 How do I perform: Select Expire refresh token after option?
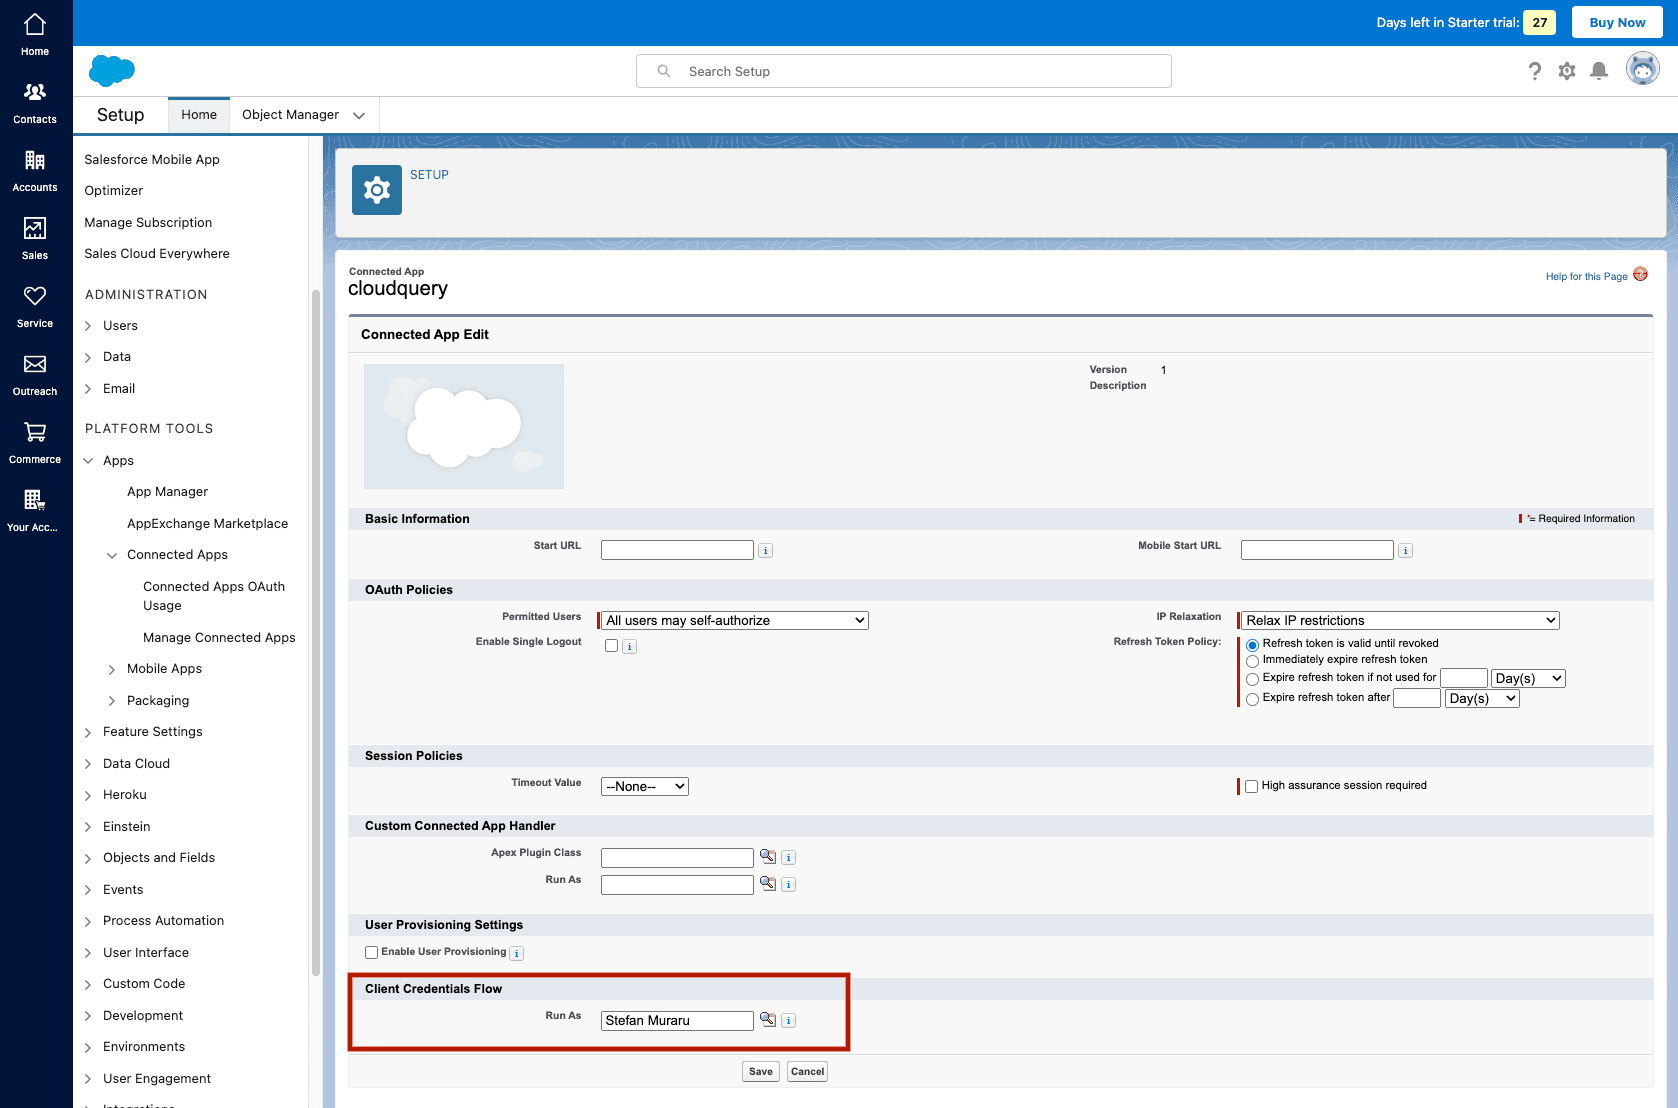pyautogui.click(x=1252, y=699)
